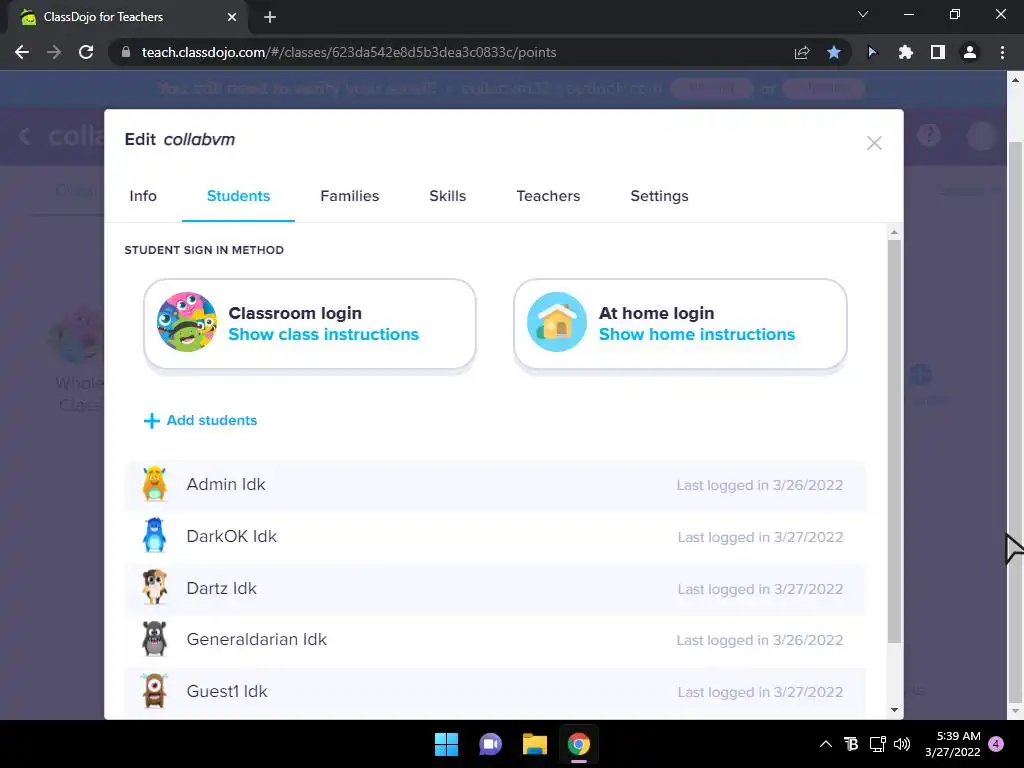Click Show class instructions link

(x=323, y=334)
